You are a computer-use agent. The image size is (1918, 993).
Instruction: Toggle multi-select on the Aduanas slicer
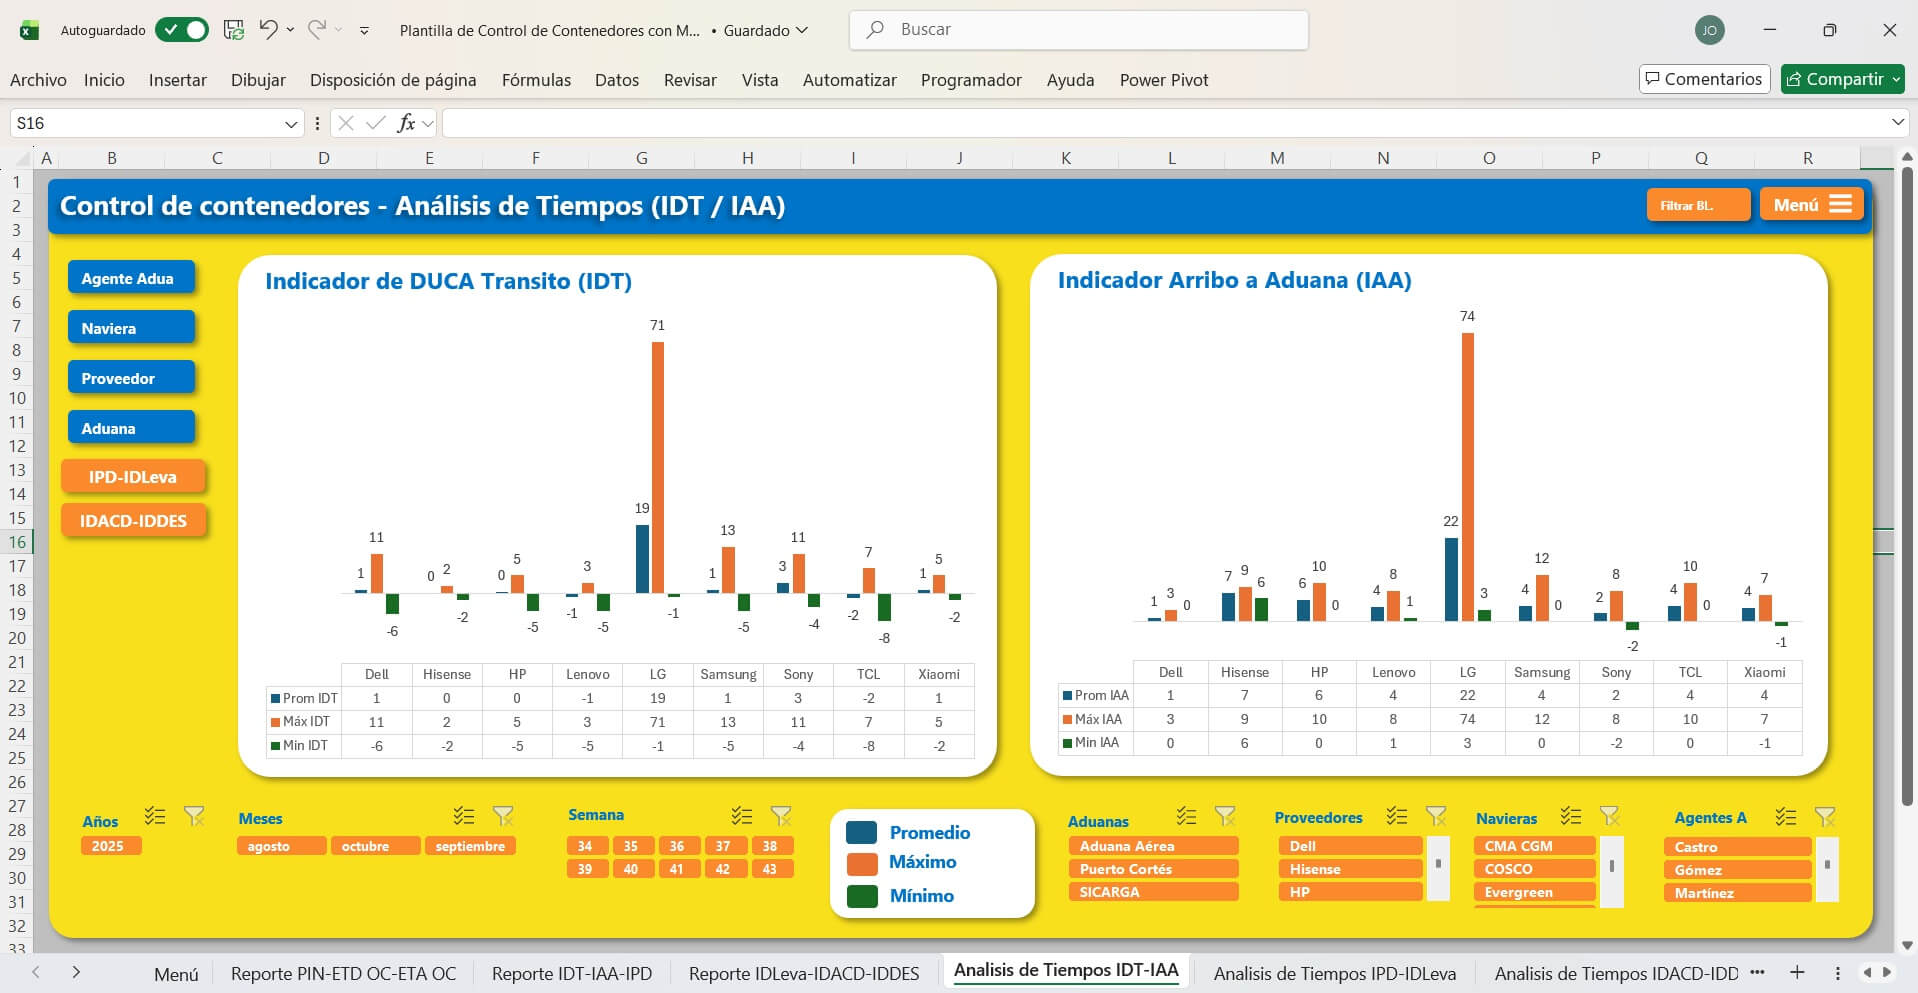click(x=1186, y=816)
